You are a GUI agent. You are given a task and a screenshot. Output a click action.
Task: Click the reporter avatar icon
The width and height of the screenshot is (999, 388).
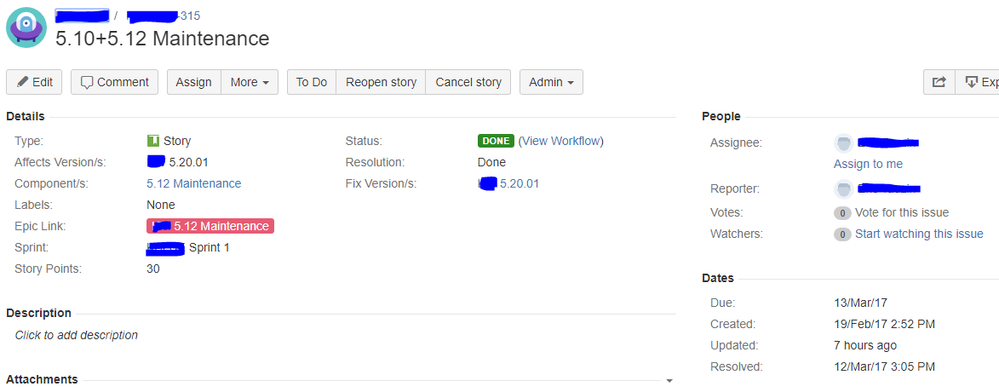pos(844,189)
